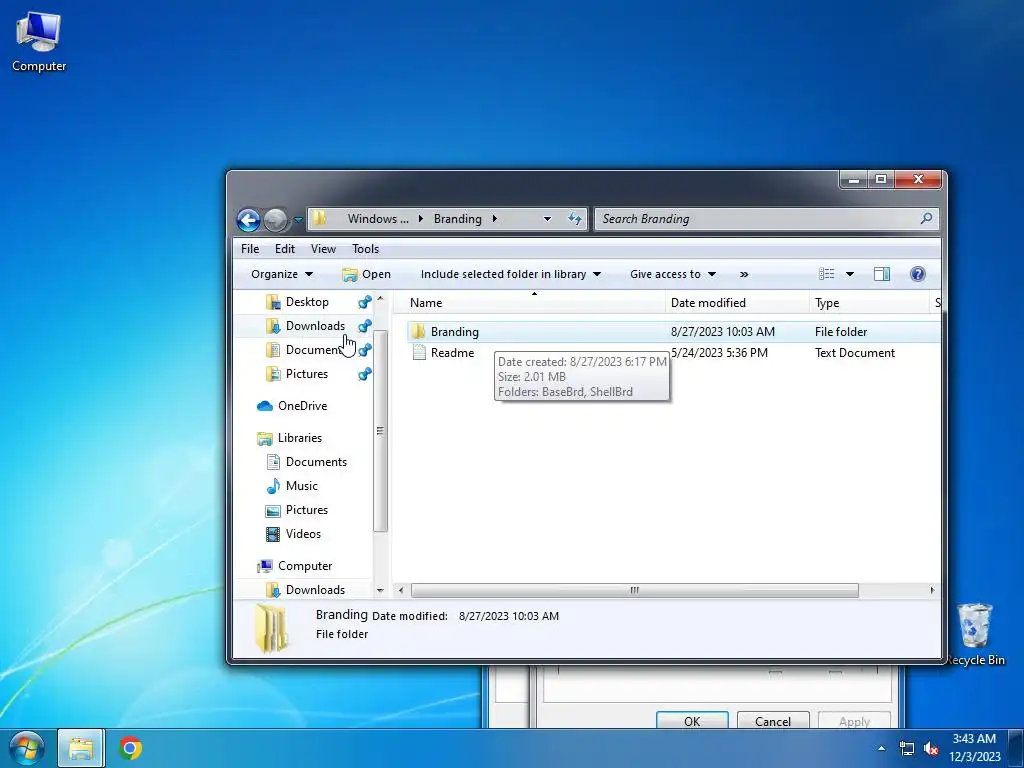Screen dimensions: 1024x768
Task: Click the pin icon beside Desktop
Action: point(364,302)
